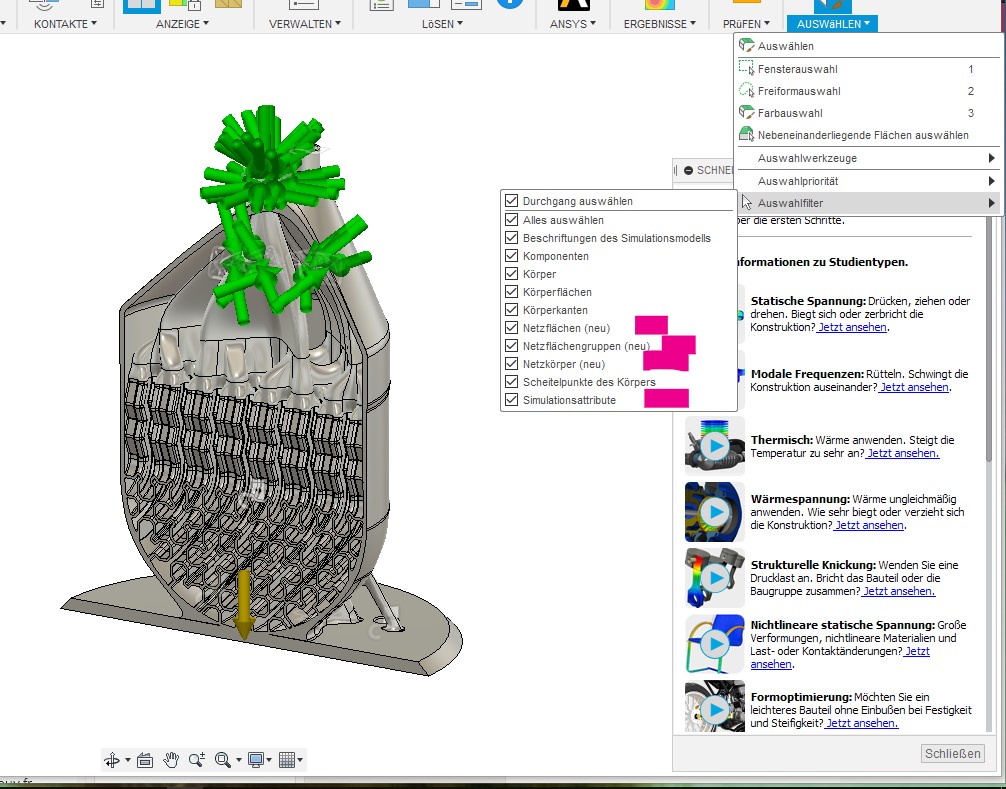Open Auswahlpriorität submenu

[x=869, y=181]
